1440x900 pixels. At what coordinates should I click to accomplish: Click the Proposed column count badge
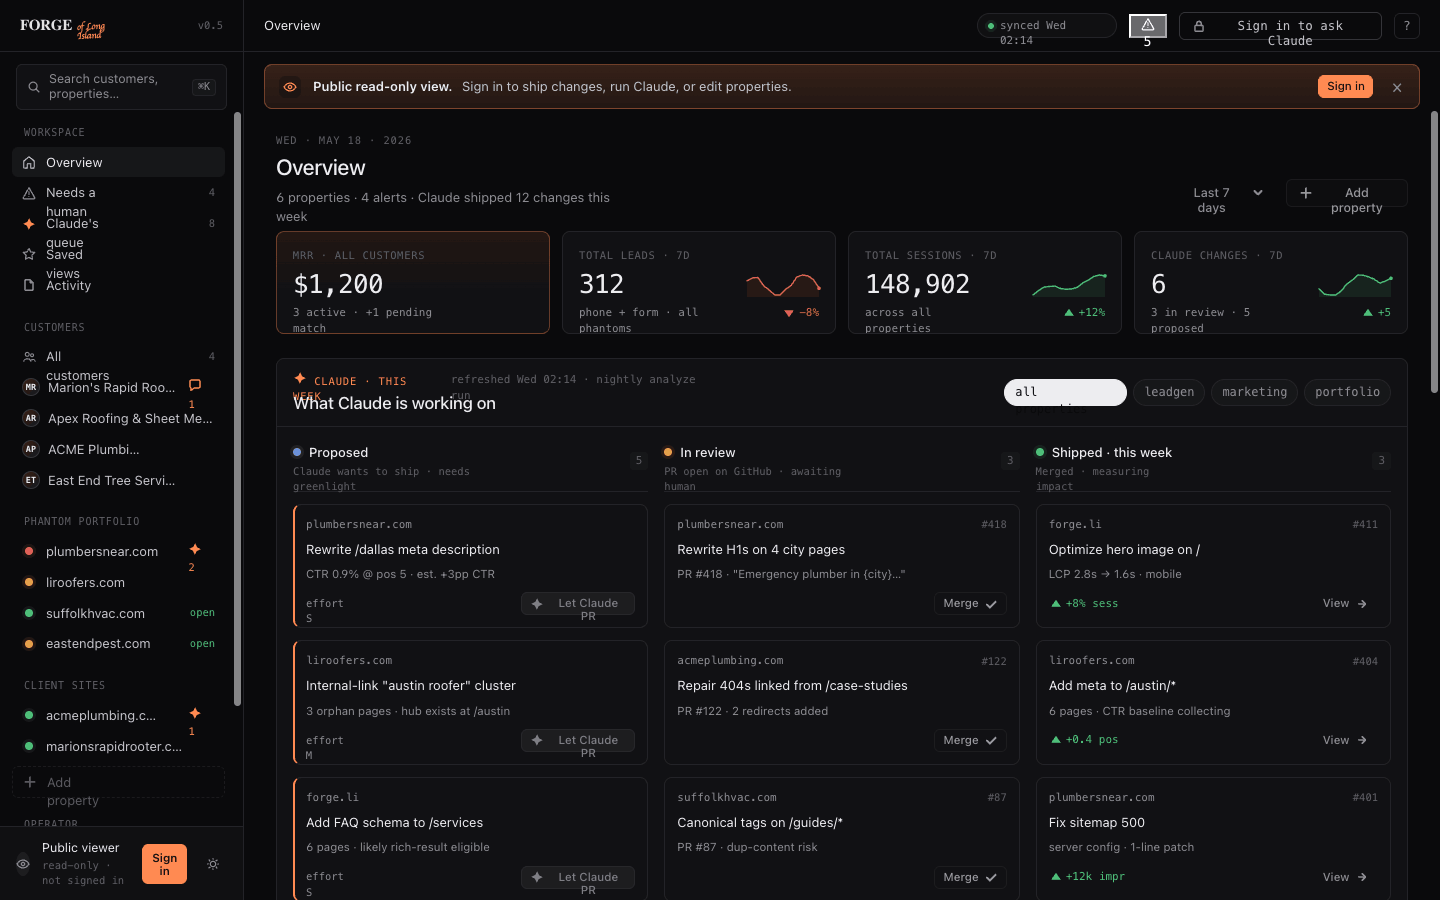[639, 460]
